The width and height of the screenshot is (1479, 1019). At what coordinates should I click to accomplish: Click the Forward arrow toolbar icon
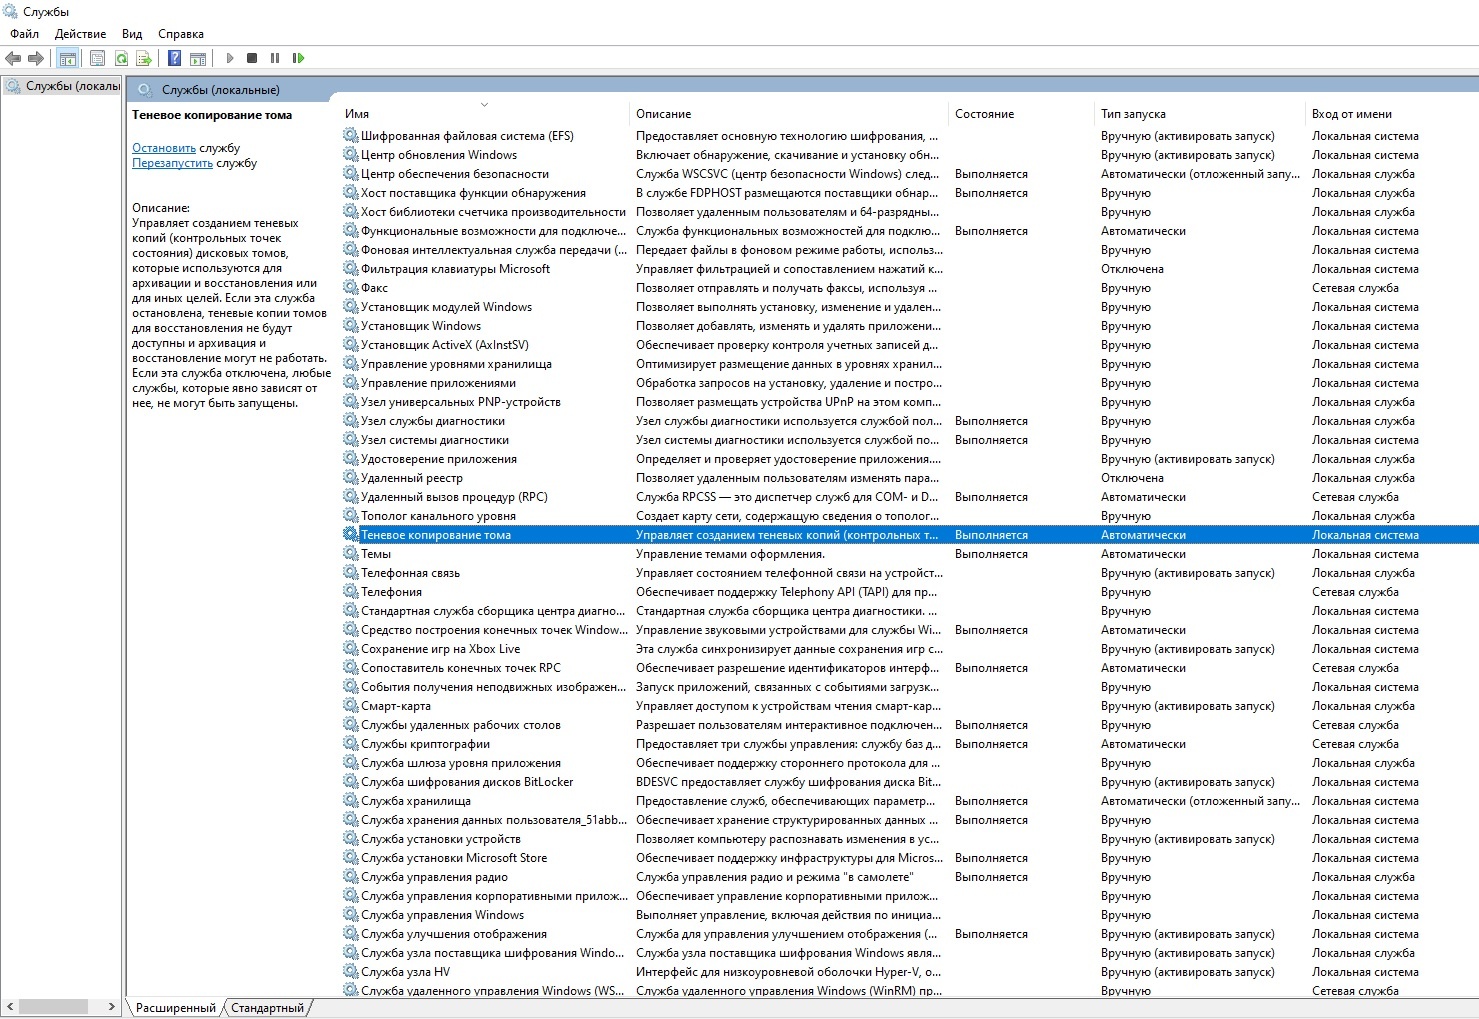[x=36, y=58]
